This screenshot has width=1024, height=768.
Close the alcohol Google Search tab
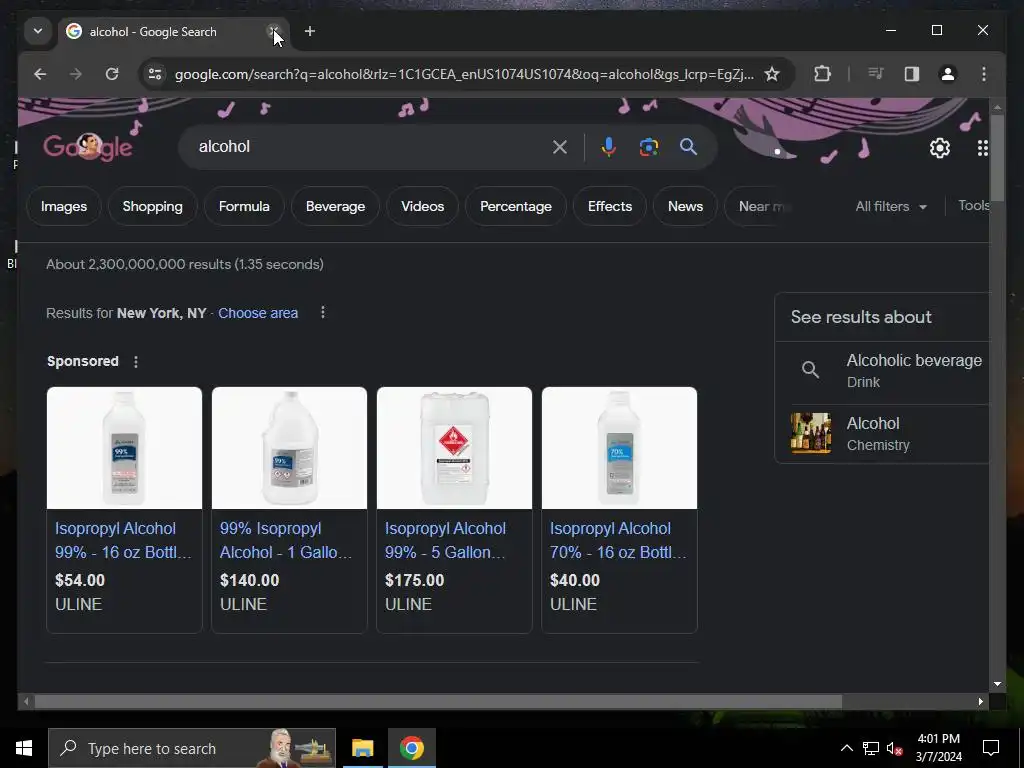coord(274,31)
